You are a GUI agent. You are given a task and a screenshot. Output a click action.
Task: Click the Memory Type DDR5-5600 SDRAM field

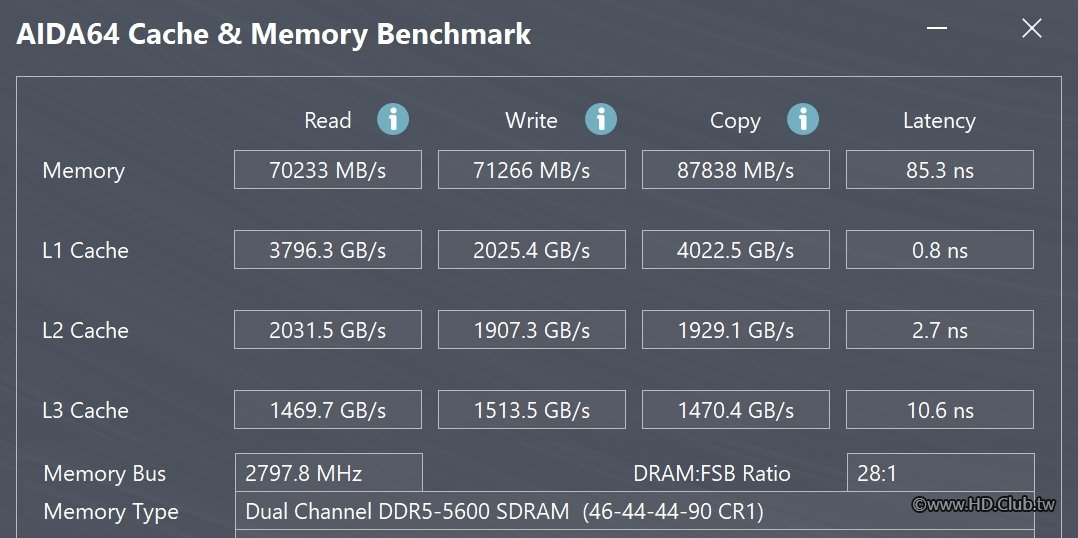coord(635,511)
